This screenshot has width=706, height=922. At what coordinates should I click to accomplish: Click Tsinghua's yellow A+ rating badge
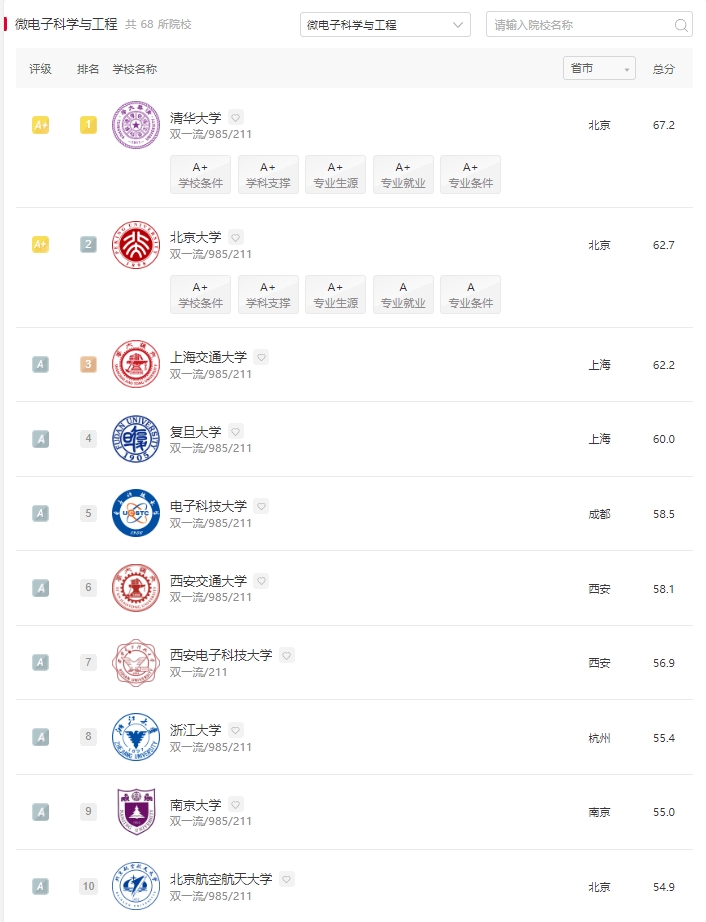click(41, 125)
